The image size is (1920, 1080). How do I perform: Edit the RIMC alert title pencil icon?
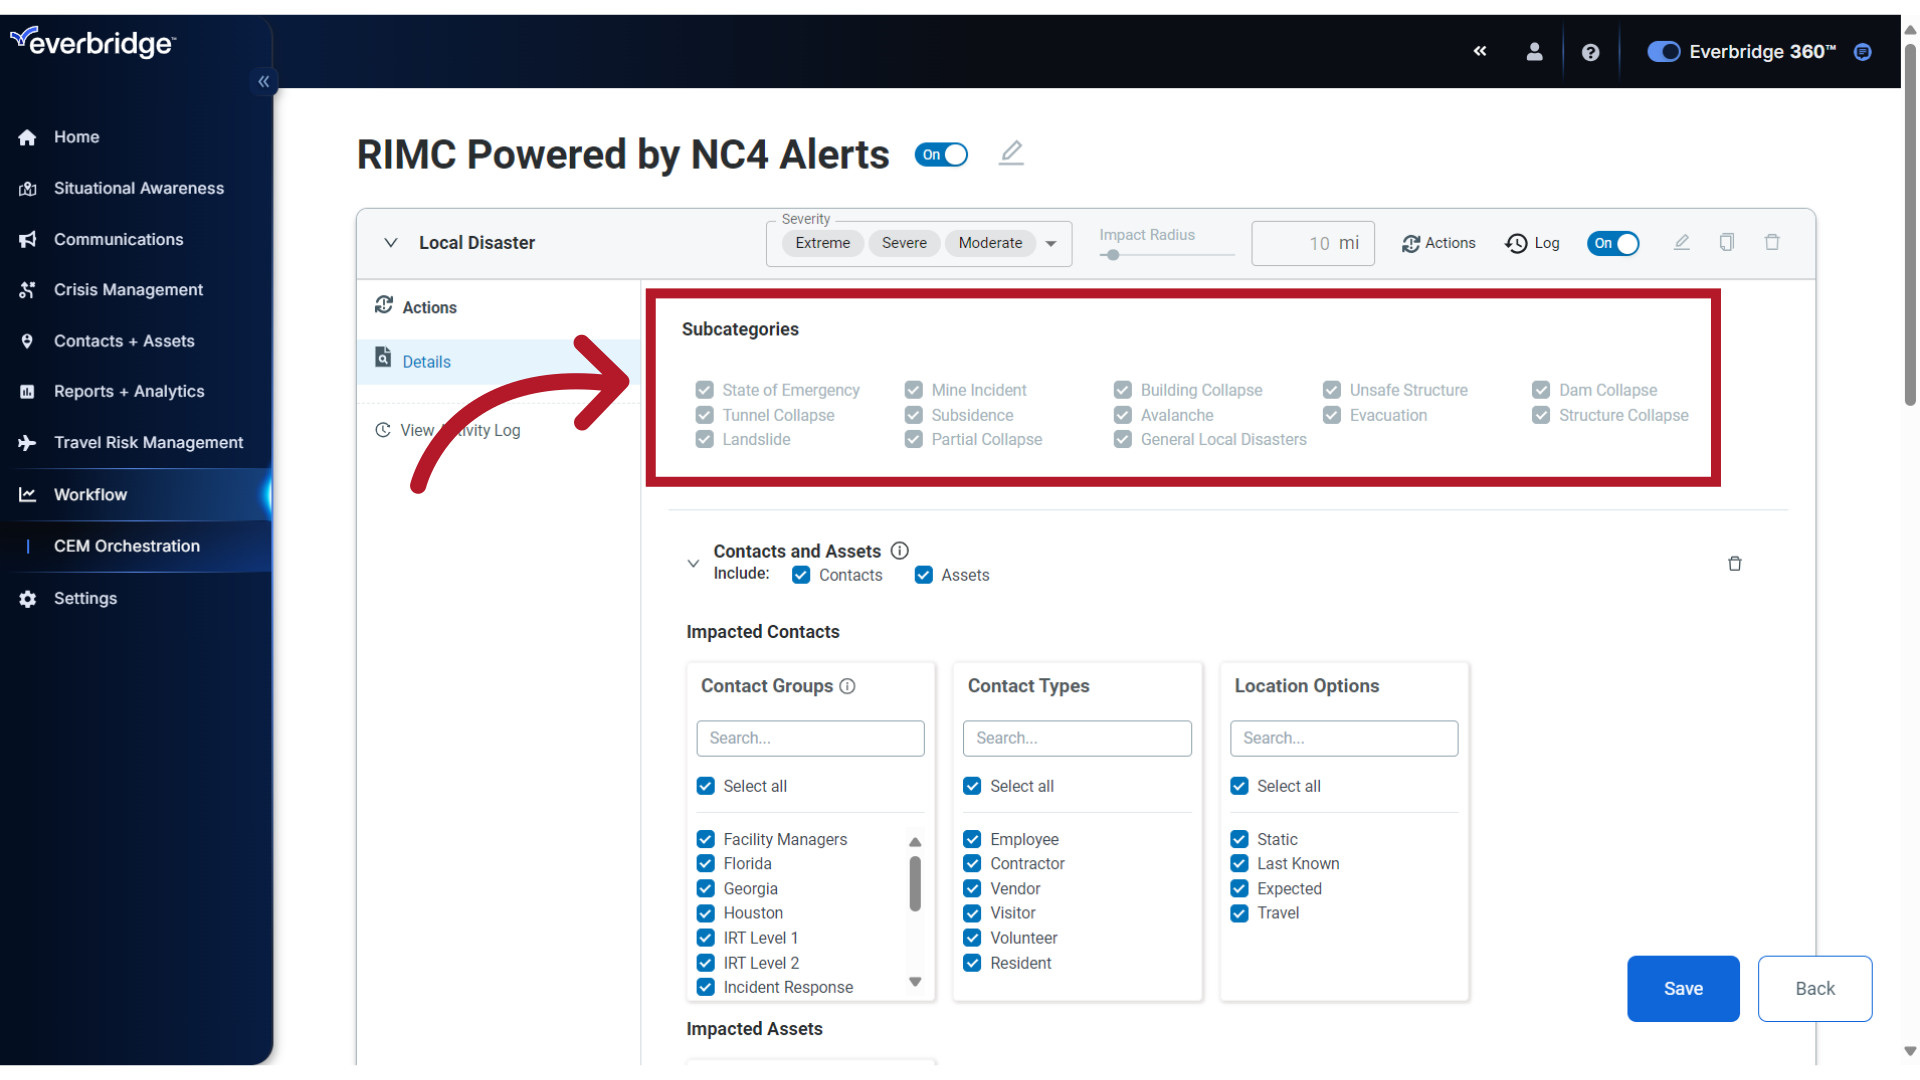tap(1011, 153)
